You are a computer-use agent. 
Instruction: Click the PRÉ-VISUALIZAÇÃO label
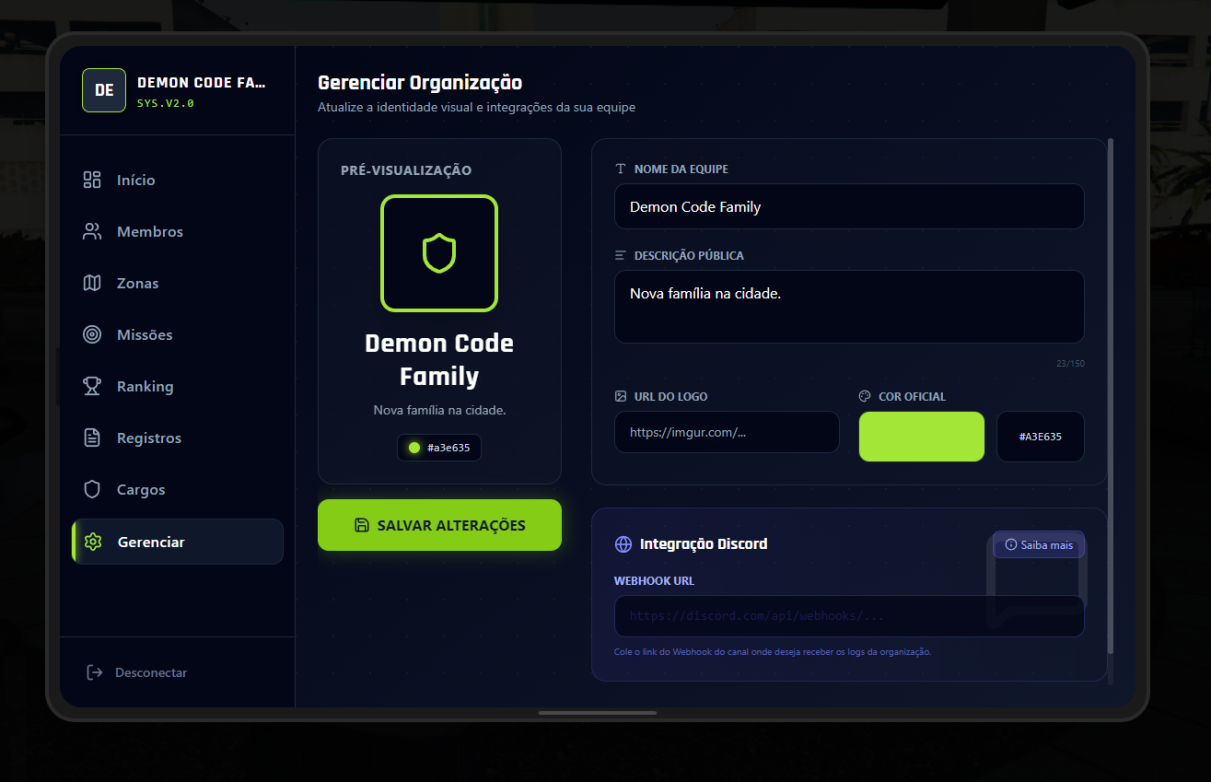(x=406, y=171)
